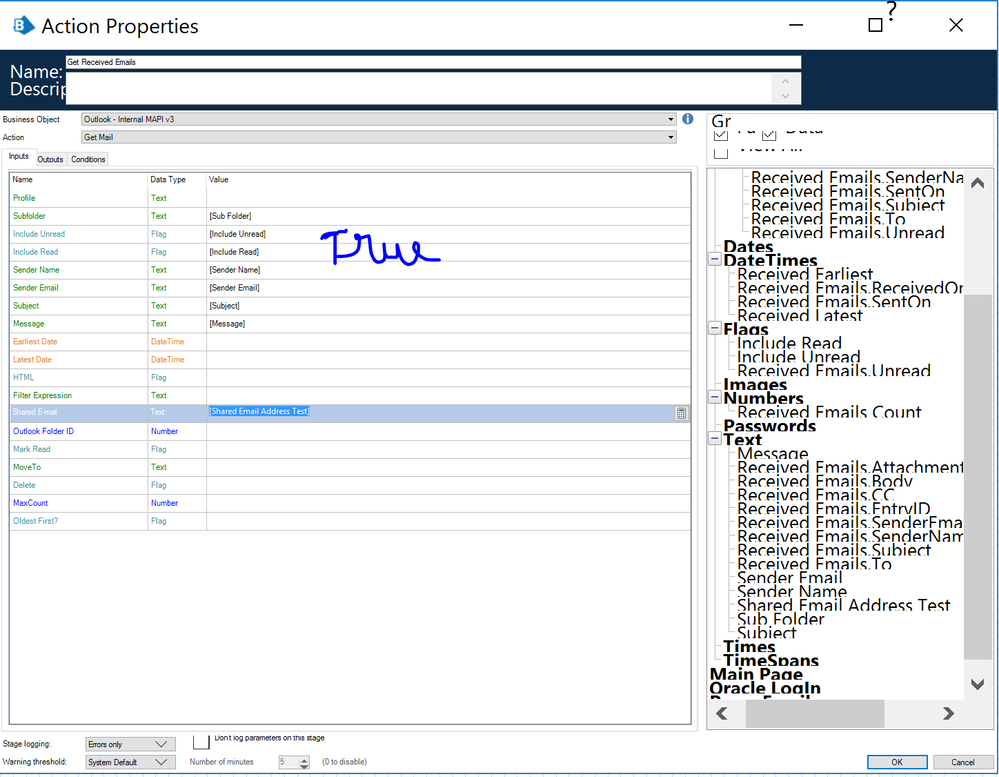Select Received Latest tree item
Viewport: 999px width, 777px height.
point(800,315)
